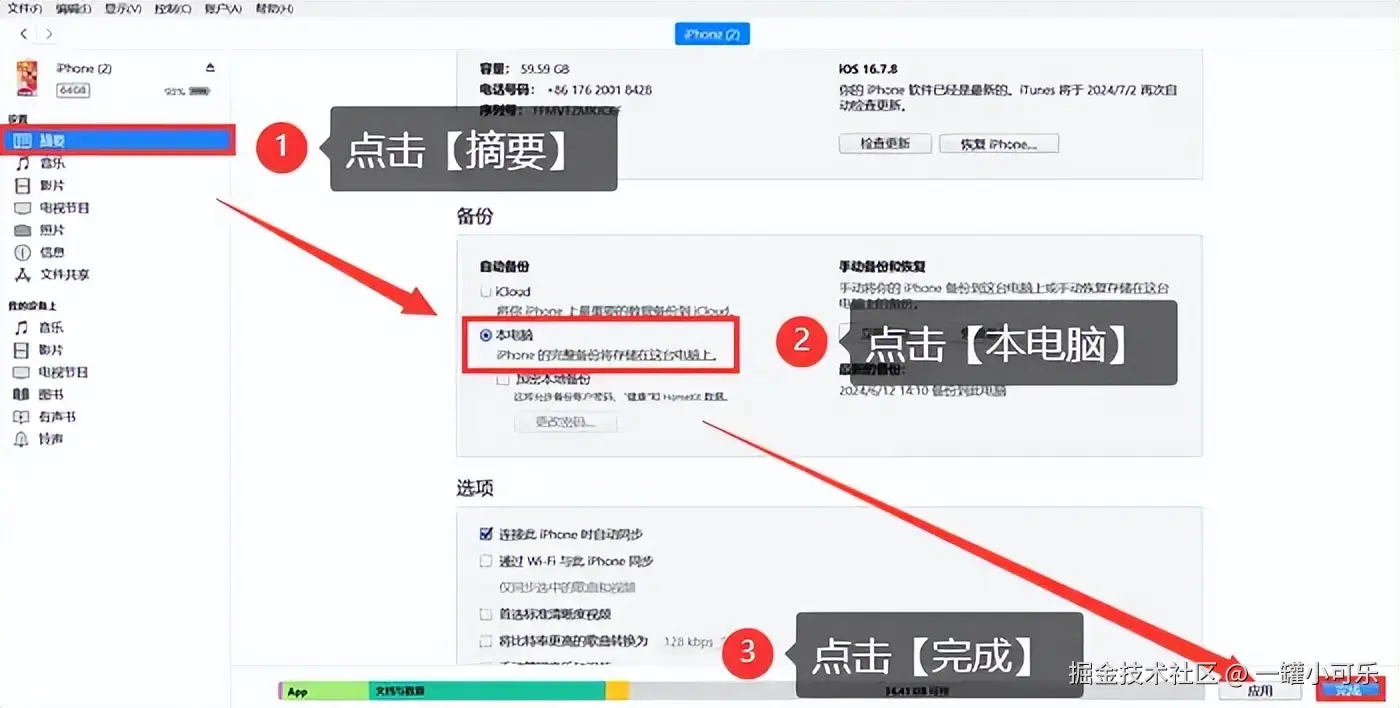This screenshot has width=1400, height=708.
Task: Eject the iPhone (2) device
Action: (x=210, y=68)
